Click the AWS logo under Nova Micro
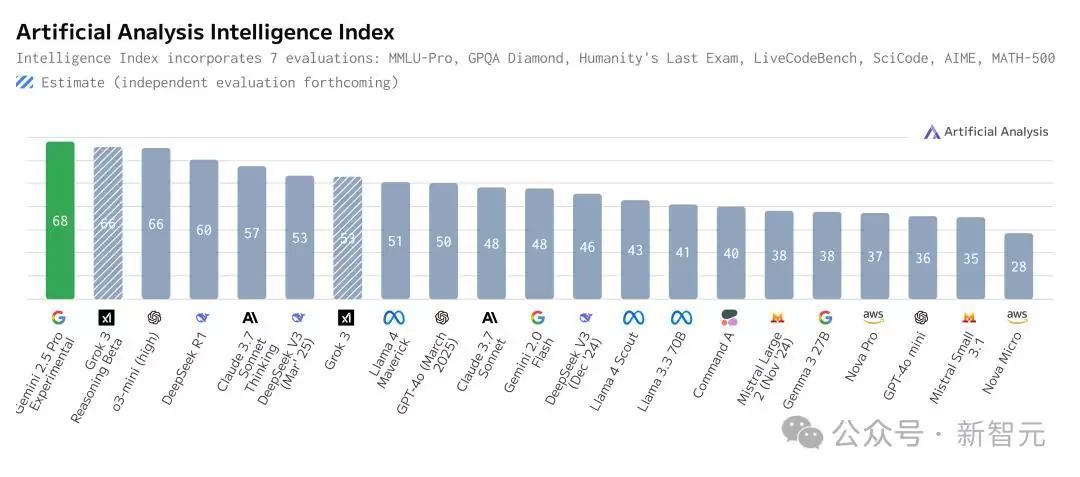 click(x=1017, y=317)
